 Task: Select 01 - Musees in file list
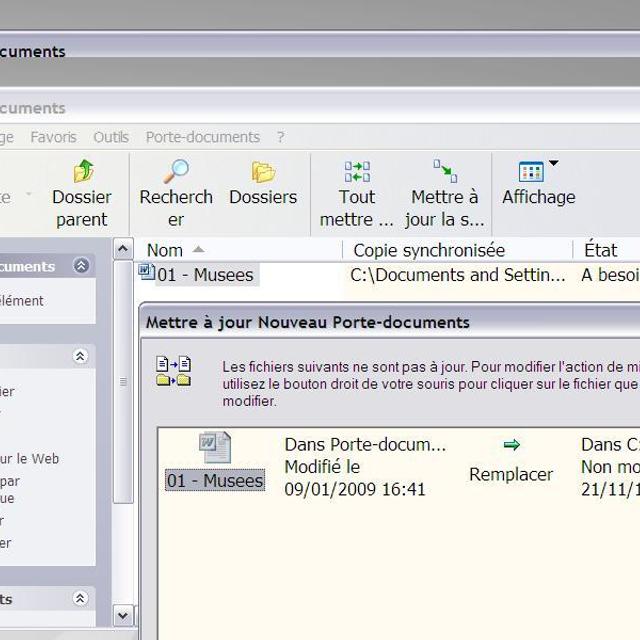(x=205, y=274)
